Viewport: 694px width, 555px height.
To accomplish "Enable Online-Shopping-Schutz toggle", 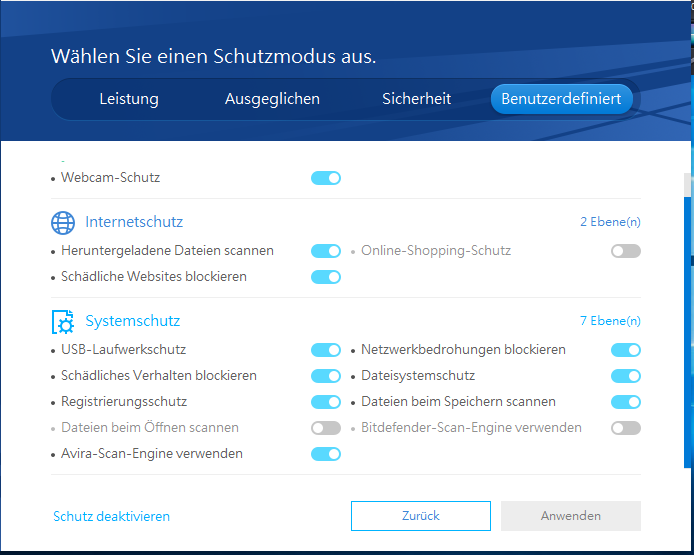I will pyautogui.click(x=626, y=251).
